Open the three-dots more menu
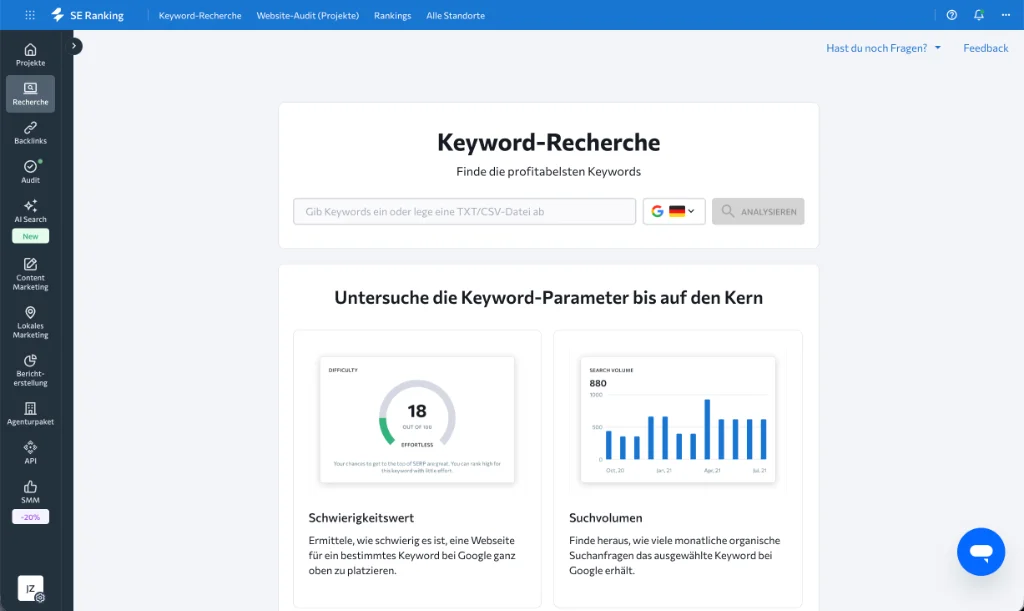 coord(1006,15)
